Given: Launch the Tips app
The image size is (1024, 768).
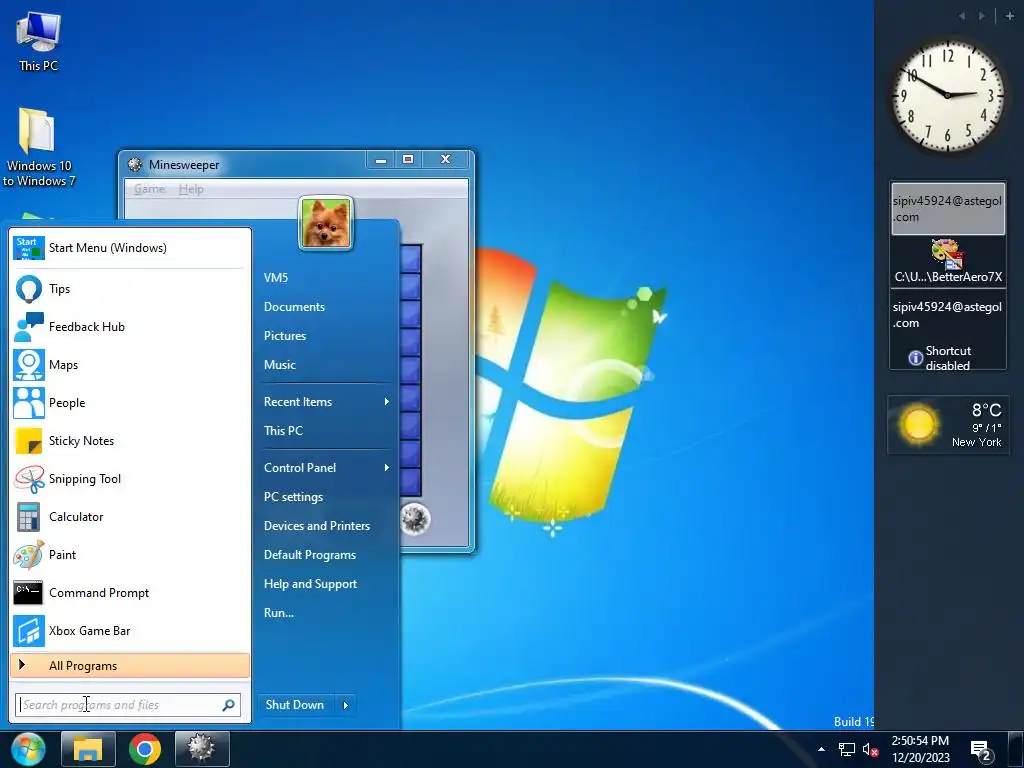Looking at the screenshot, I should pos(130,289).
